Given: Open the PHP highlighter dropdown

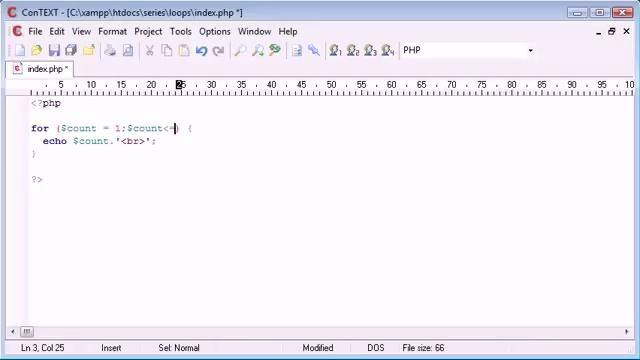Looking at the screenshot, I should [530, 50].
